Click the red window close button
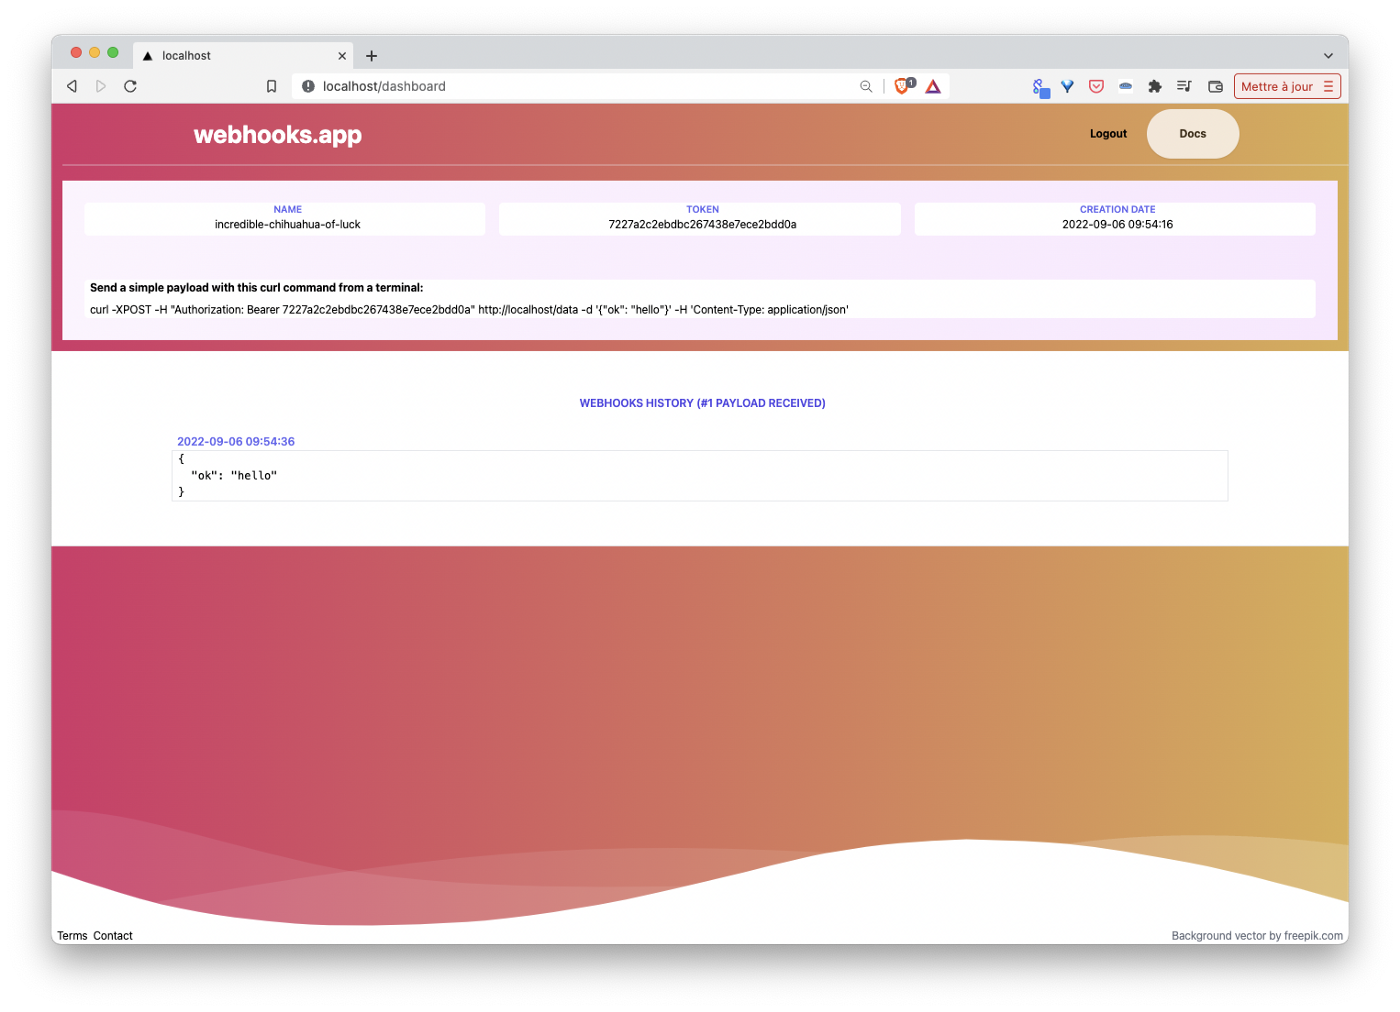The width and height of the screenshot is (1400, 1012). click(x=76, y=53)
